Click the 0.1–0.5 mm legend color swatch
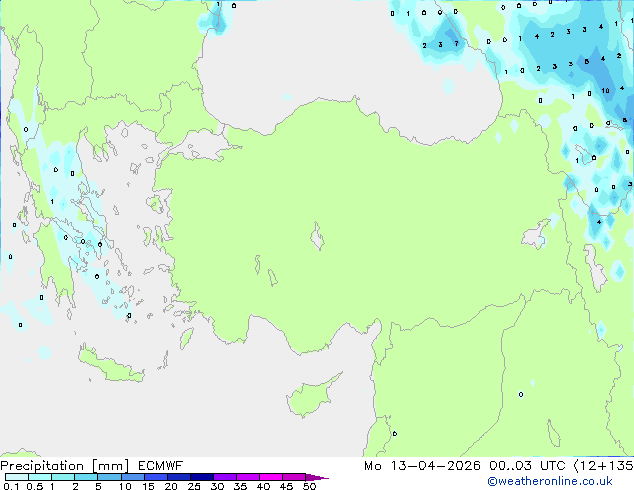 (17, 477)
